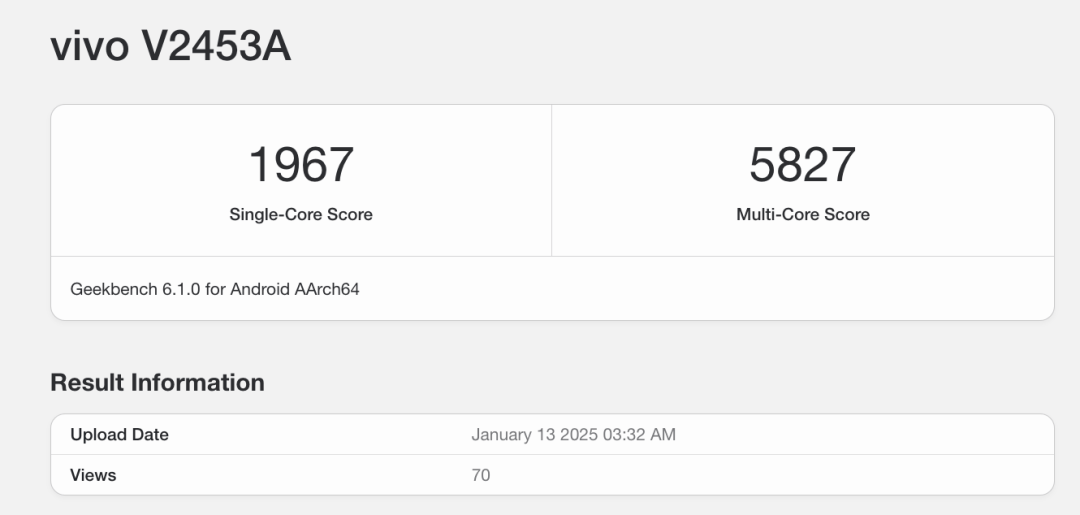The image size is (1080, 515).
Task: Click the word vivo in the title
Action: pos(88,47)
